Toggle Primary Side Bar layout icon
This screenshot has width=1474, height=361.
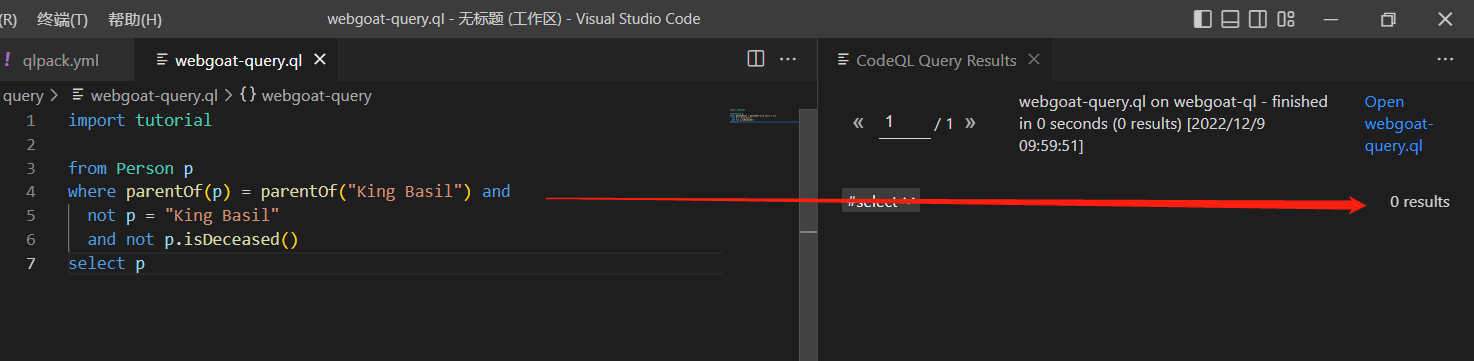click(1203, 19)
